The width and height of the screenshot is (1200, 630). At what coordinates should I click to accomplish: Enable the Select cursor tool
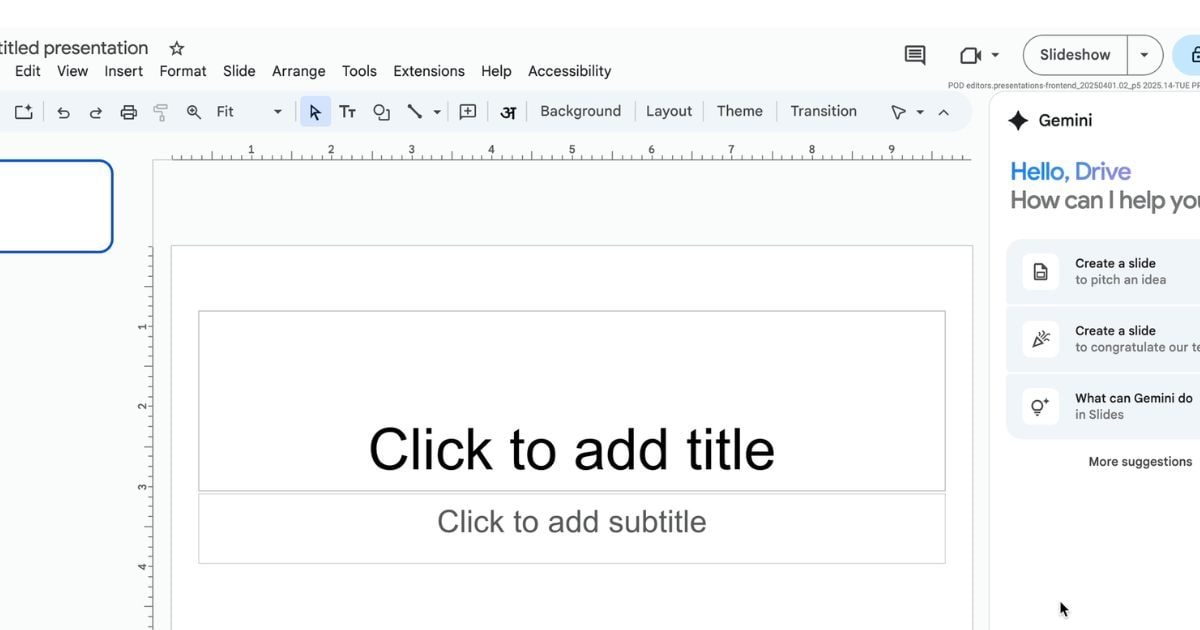click(x=315, y=112)
